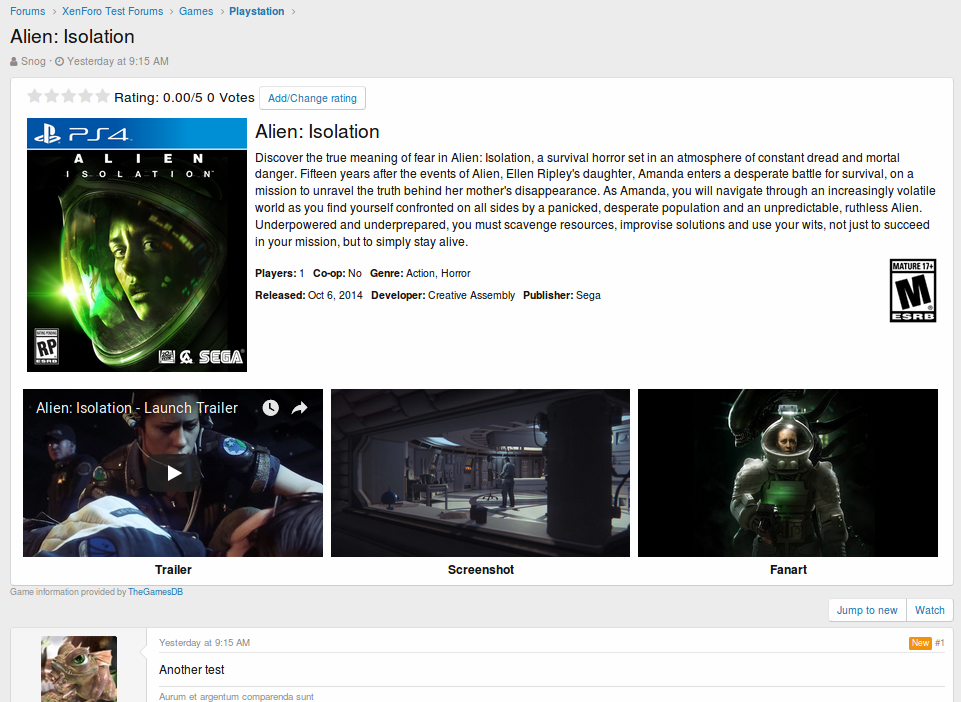
Task: Click the "Alien: Isolation" thread title
Action: 72,37
